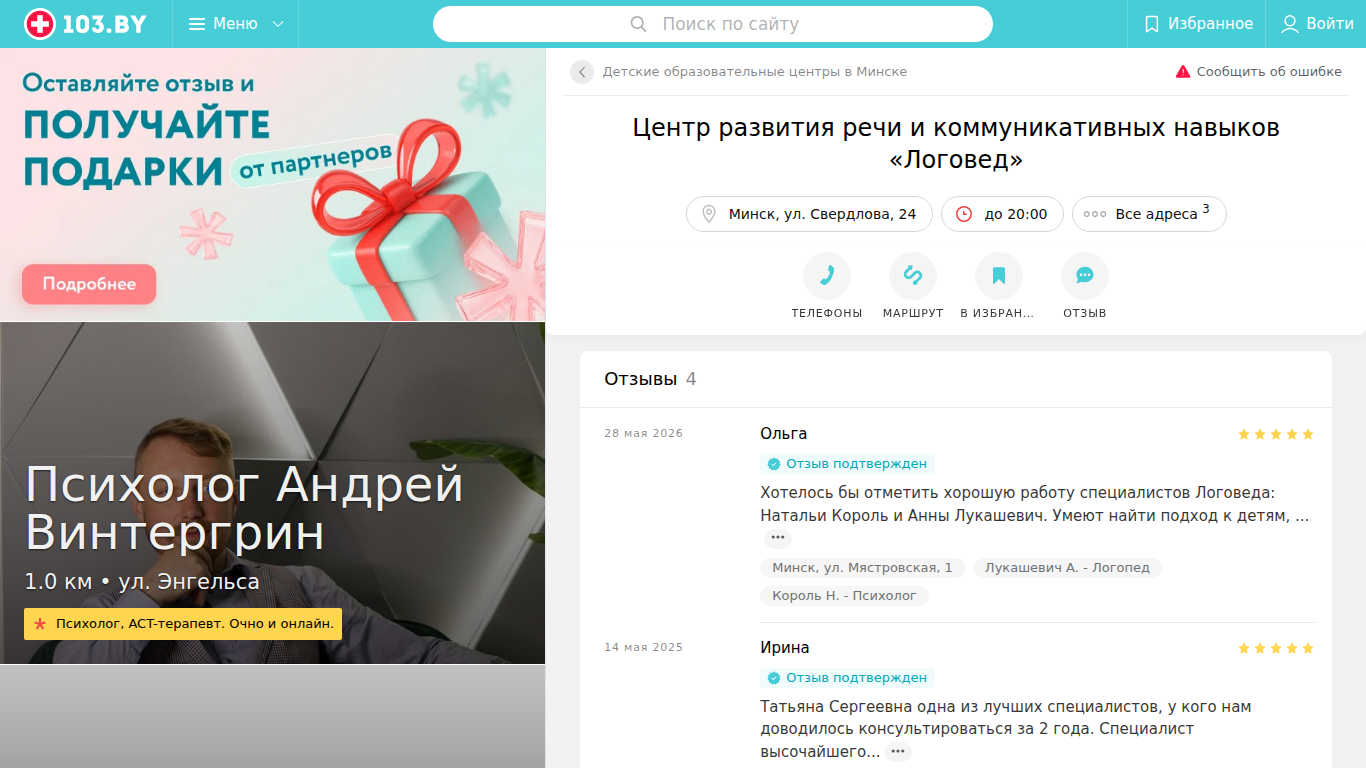Click the Король Н. - Психолог tag
1366x768 pixels.
[x=844, y=596]
